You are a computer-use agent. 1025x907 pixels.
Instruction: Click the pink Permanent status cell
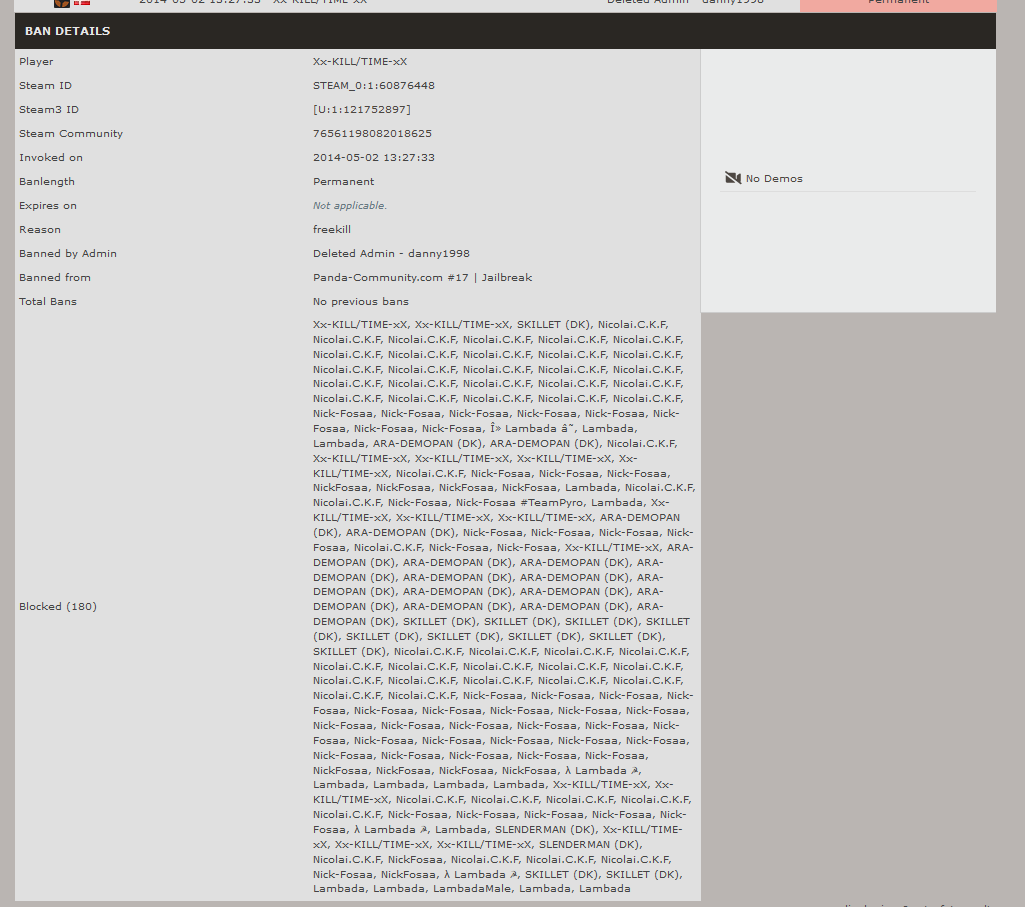[897, 4]
